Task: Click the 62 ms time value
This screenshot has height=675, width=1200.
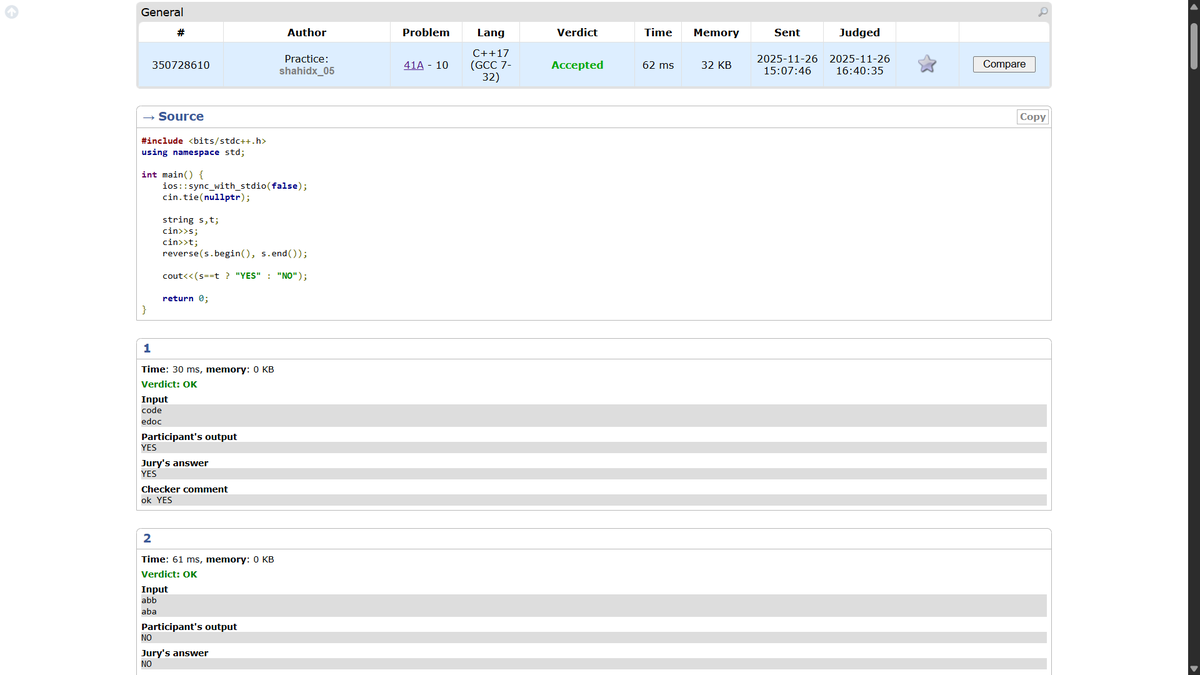Action: pos(658,65)
